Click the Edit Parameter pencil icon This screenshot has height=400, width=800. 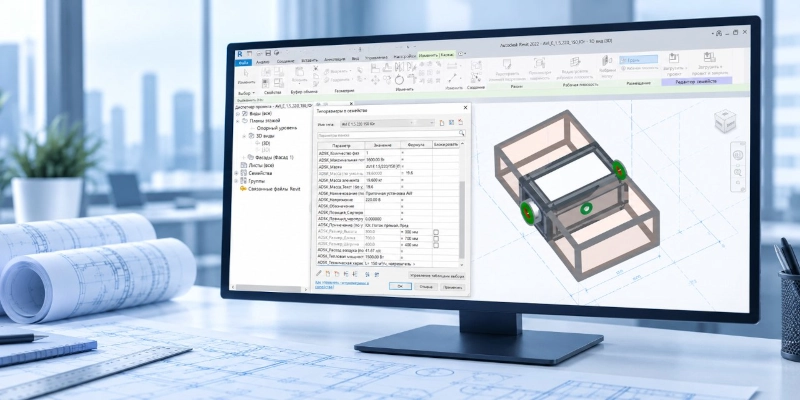click(319, 273)
